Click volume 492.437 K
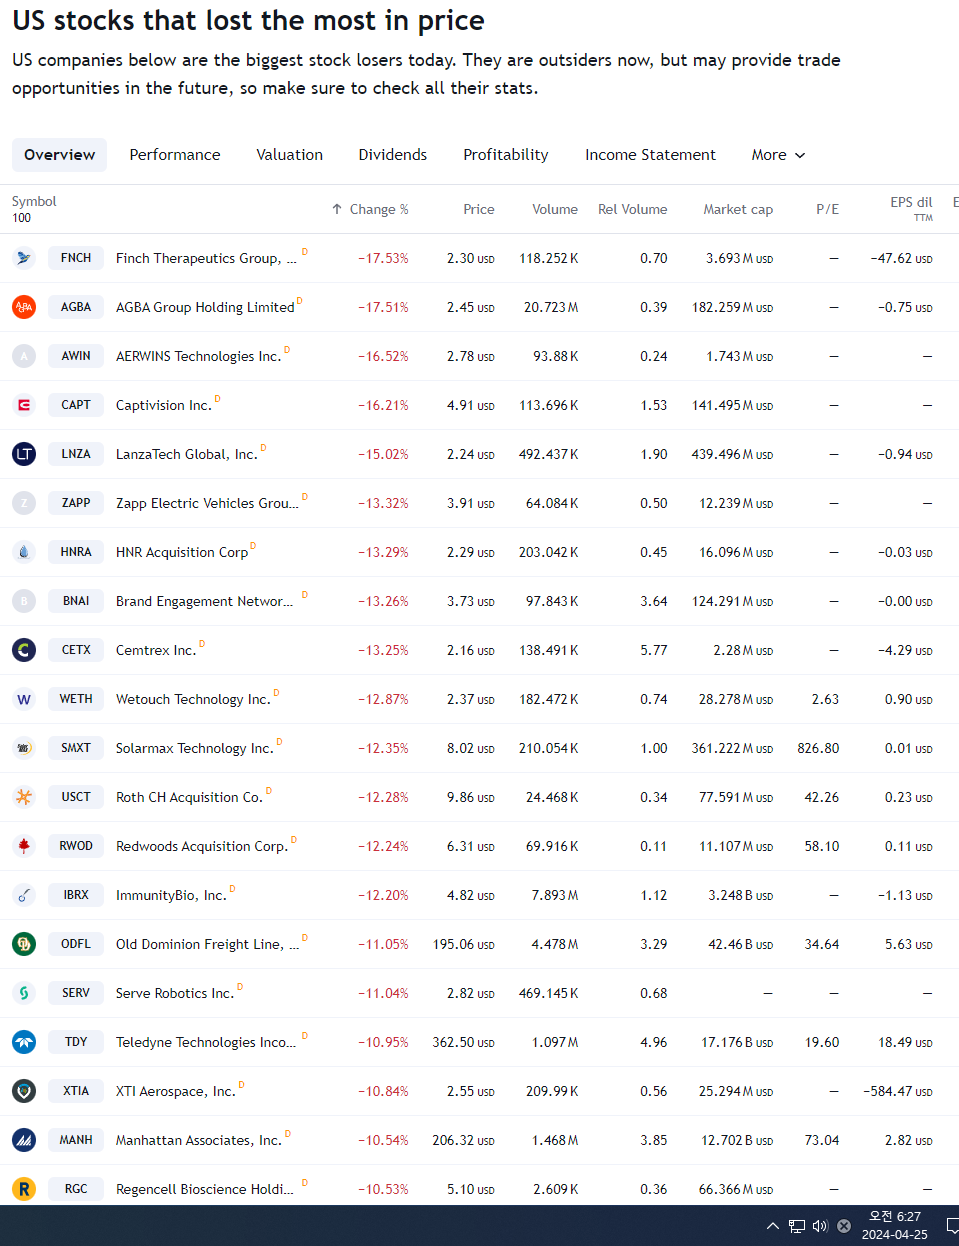The height and width of the screenshot is (1246, 959). pyautogui.click(x=548, y=454)
